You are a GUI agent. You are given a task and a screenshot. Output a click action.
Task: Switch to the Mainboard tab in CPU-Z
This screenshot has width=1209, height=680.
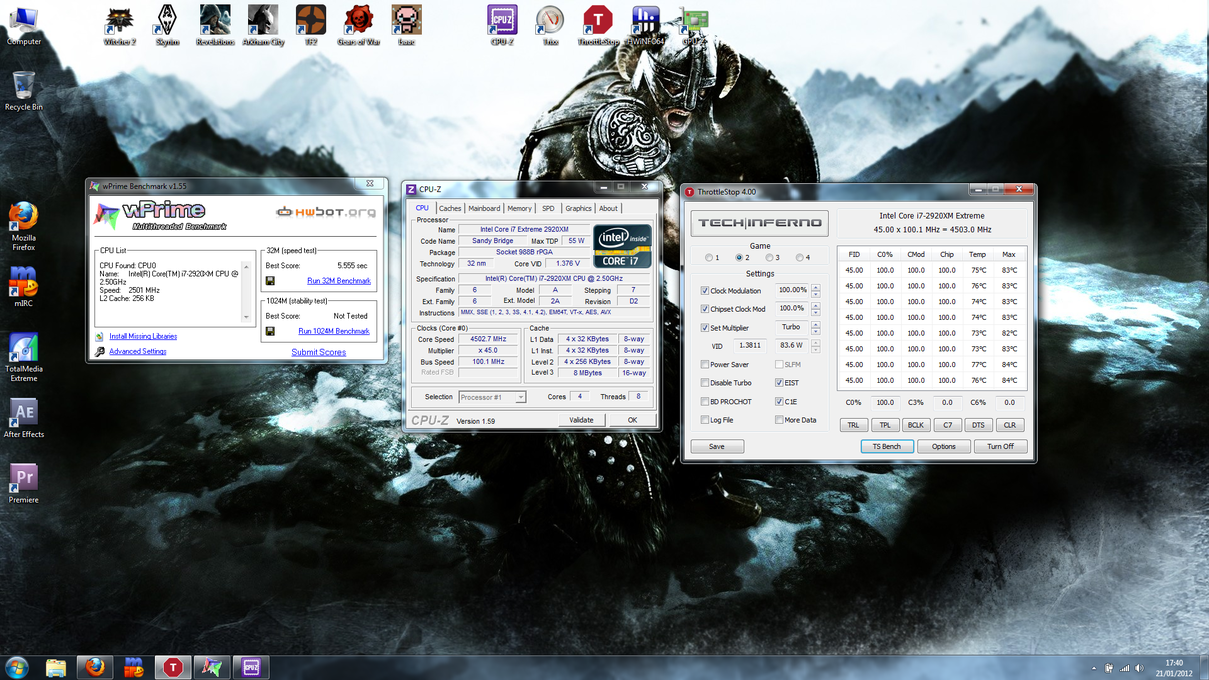click(484, 209)
